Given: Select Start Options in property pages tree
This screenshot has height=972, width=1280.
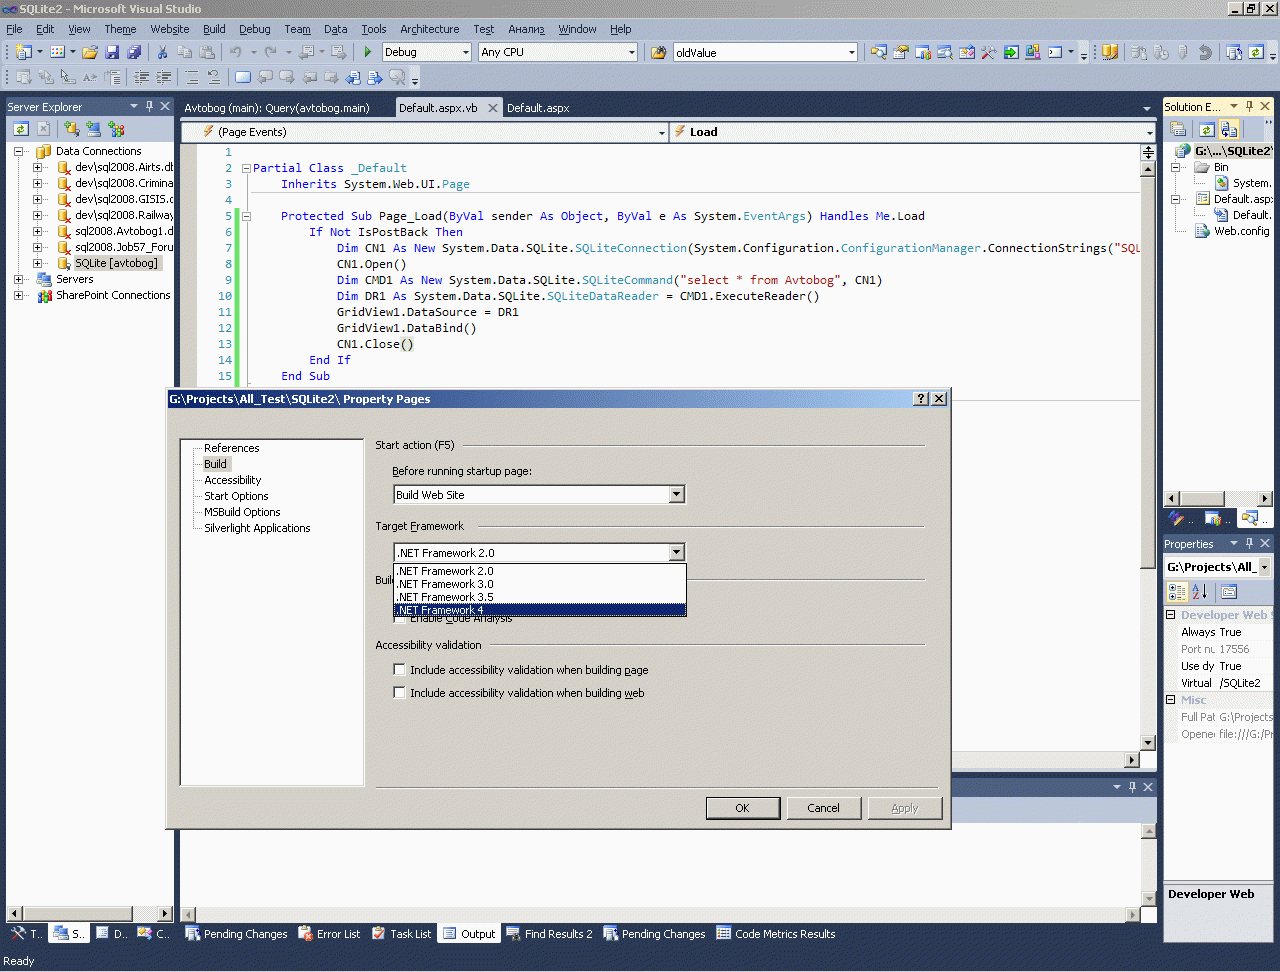Looking at the screenshot, I should tap(236, 496).
